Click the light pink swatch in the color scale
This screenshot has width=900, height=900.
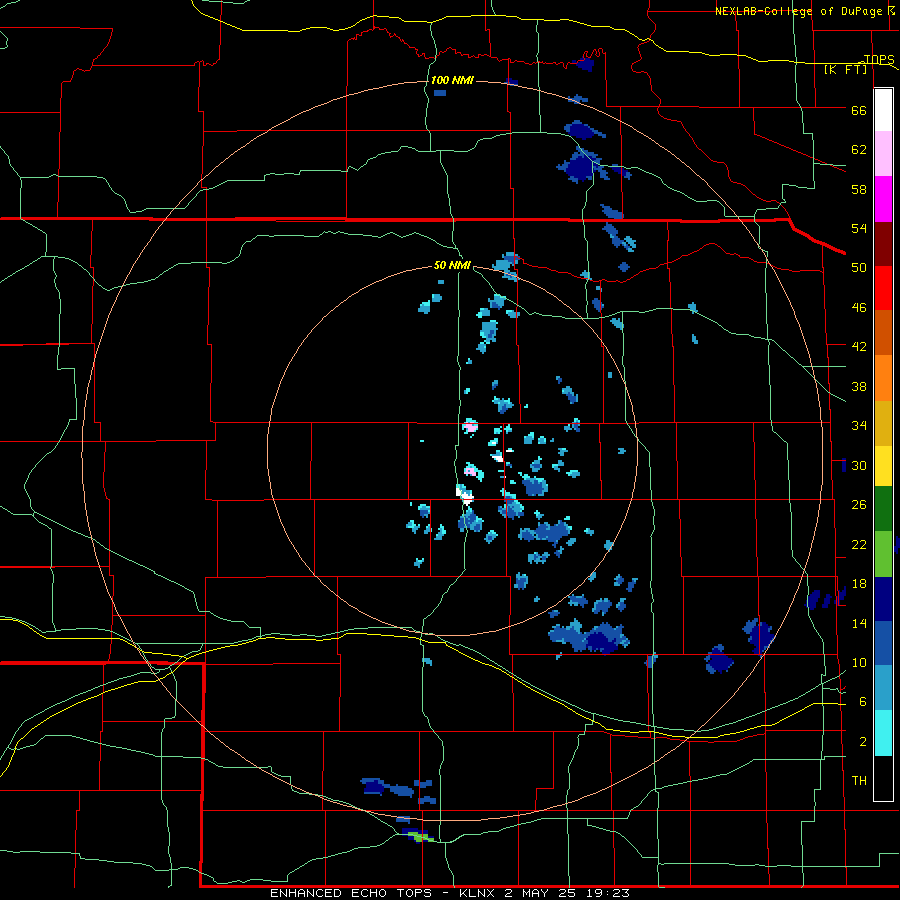883,153
